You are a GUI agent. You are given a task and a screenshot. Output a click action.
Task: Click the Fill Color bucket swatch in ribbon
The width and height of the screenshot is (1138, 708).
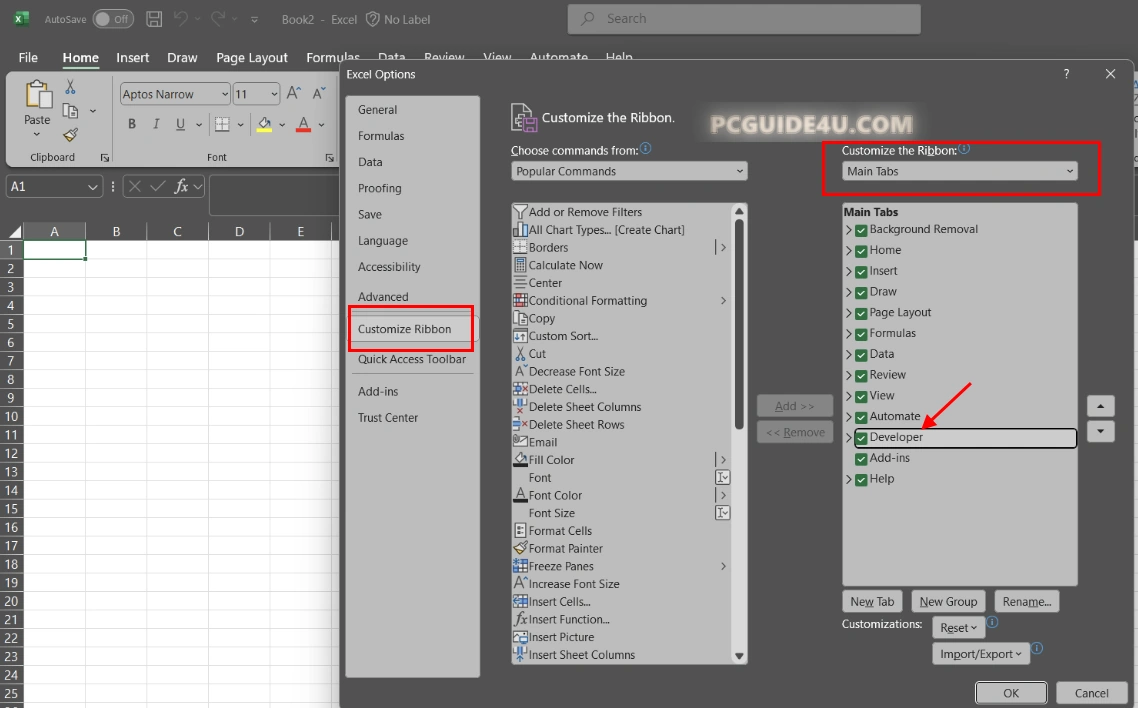pyautogui.click(x=264, y=125)
